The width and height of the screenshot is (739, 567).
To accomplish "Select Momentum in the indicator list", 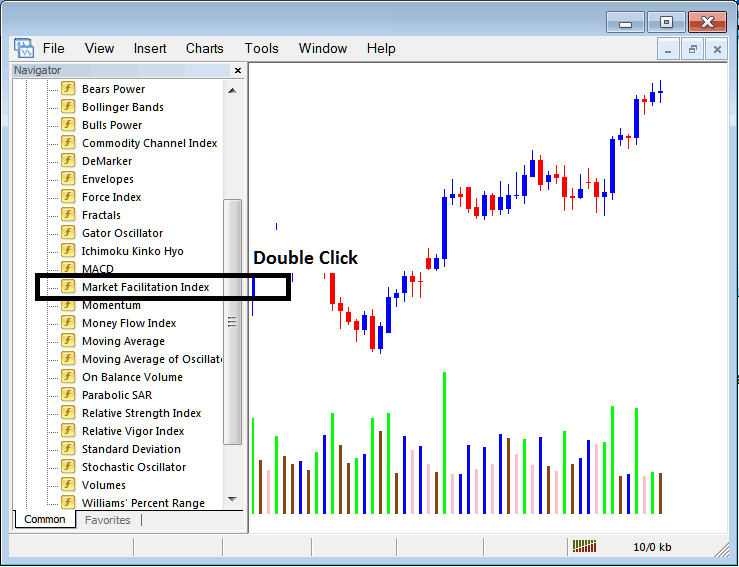I will pyautogui.click(x=111, y=305).
